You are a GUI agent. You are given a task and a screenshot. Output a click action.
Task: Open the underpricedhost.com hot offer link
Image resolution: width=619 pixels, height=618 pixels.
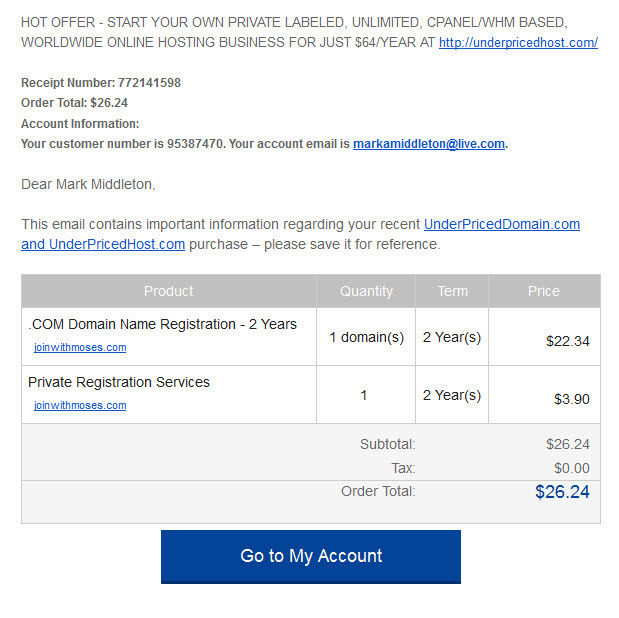pos(518,42)
